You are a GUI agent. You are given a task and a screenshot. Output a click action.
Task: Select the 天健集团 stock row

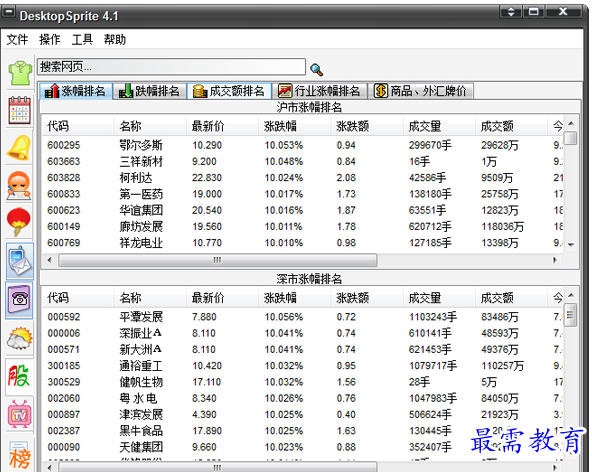302,447
